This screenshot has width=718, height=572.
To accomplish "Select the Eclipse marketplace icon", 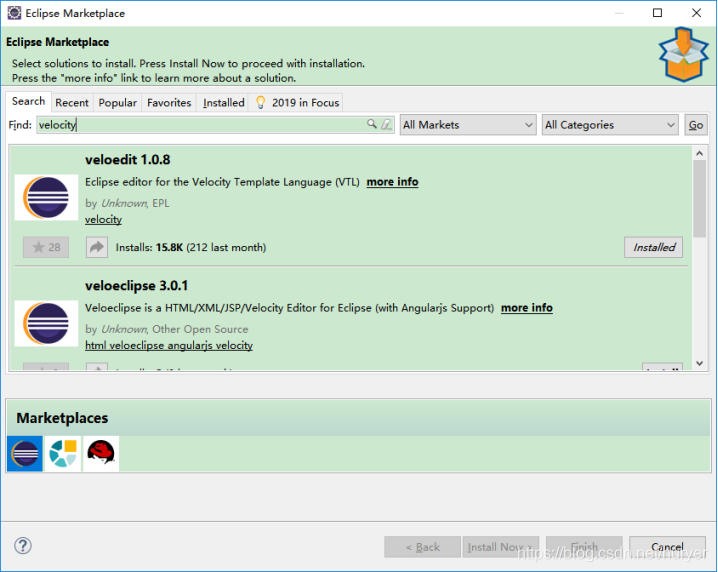I will pyautogui.click(x=25, y=454).
